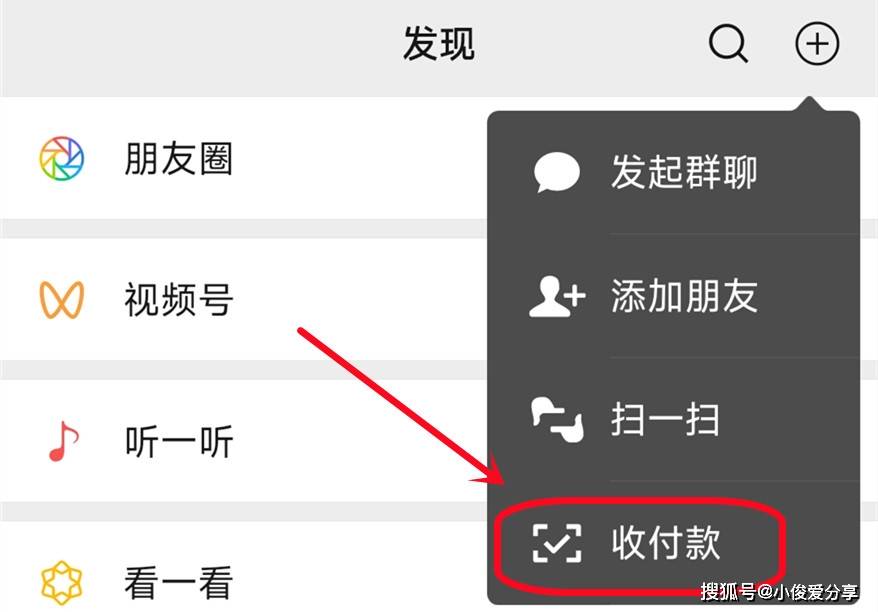Tap the plus circle icon at top

817,44
